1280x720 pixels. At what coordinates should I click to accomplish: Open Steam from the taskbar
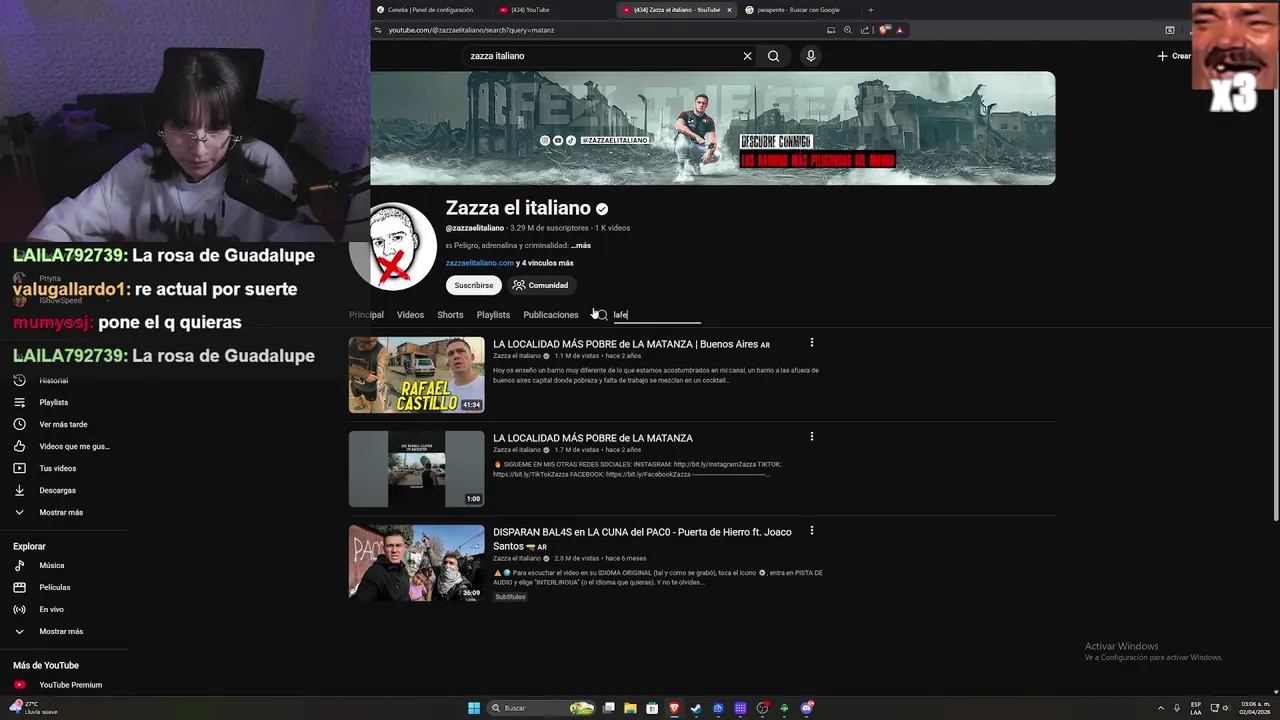point(696,708)
